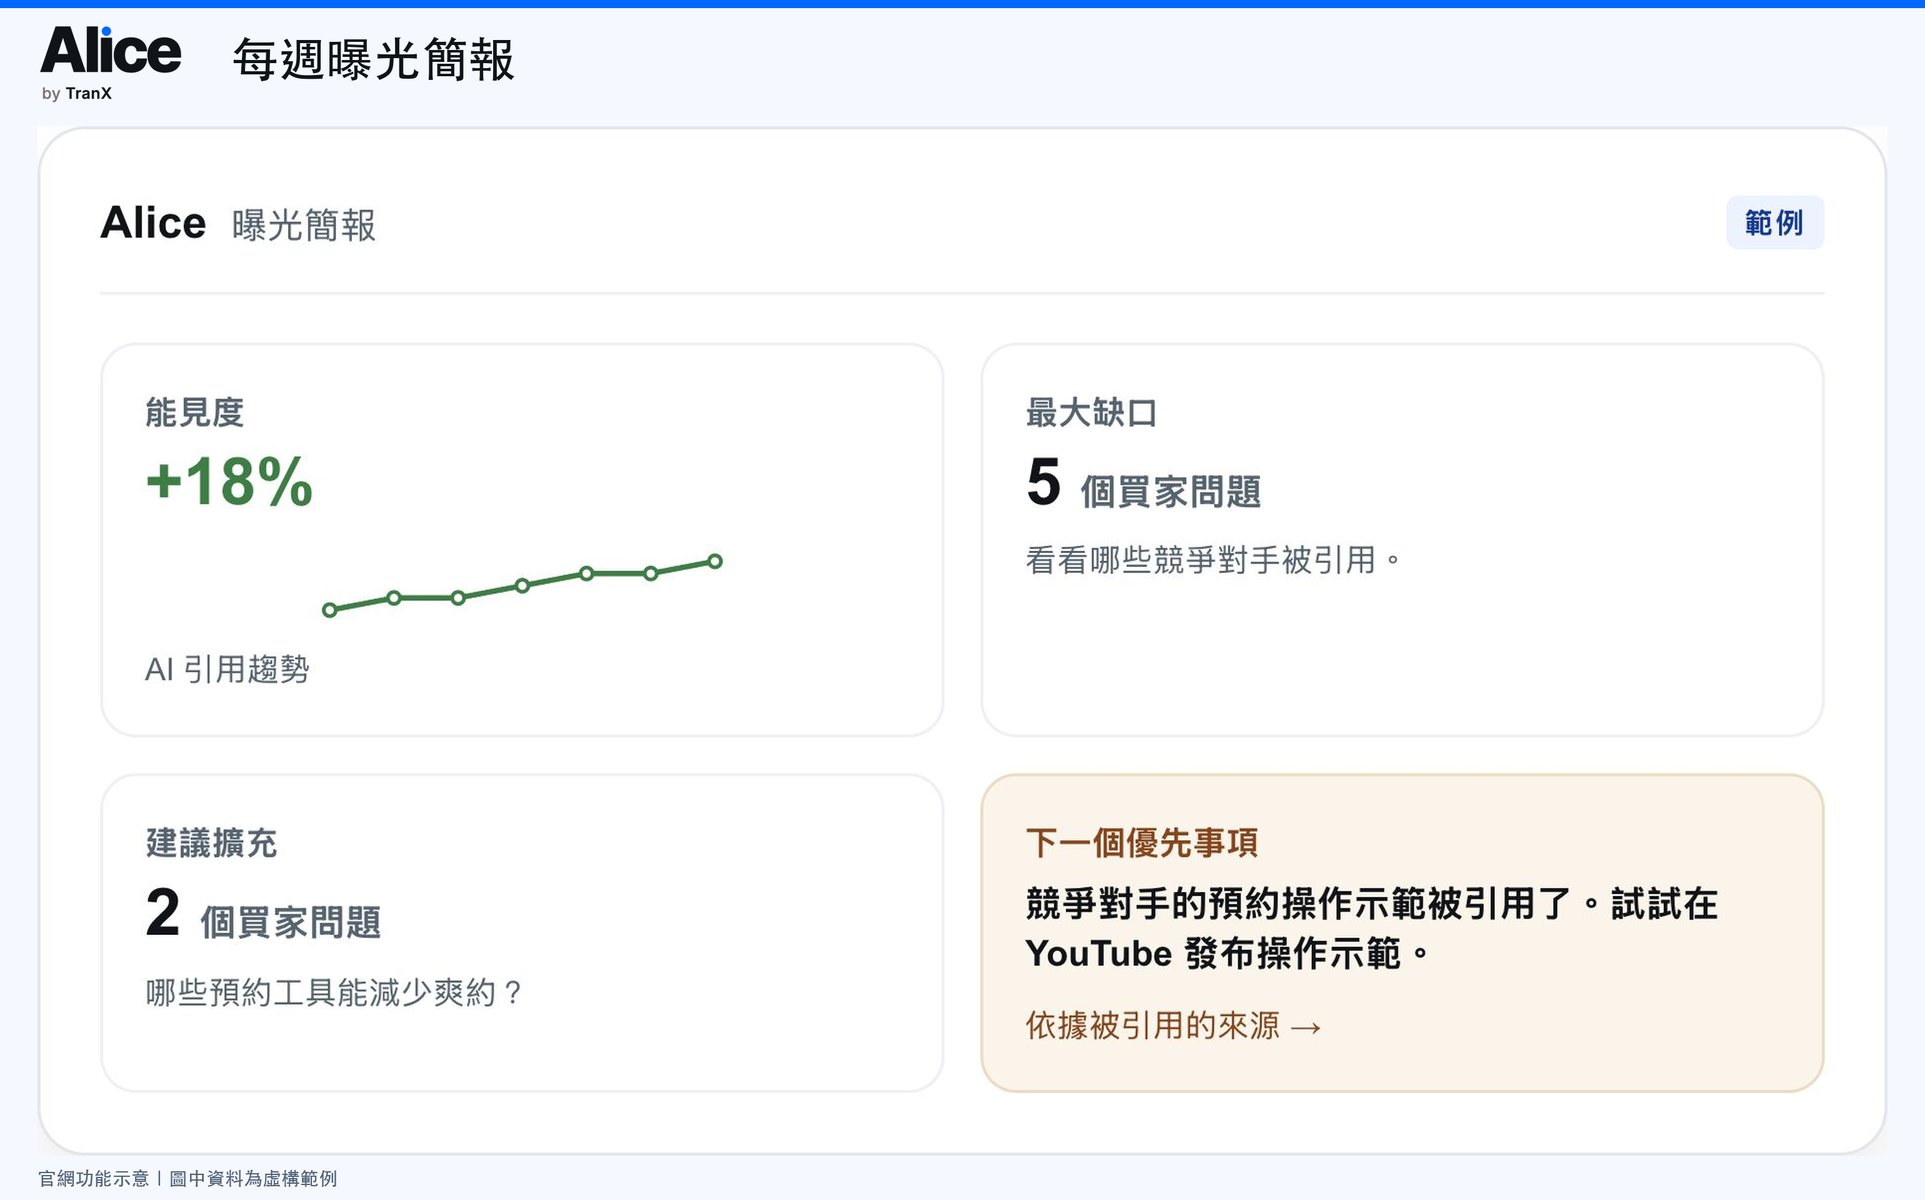Click the last data point of the trend line
This screenshot has height=1200, width=1925.
[x=715, y=561]
